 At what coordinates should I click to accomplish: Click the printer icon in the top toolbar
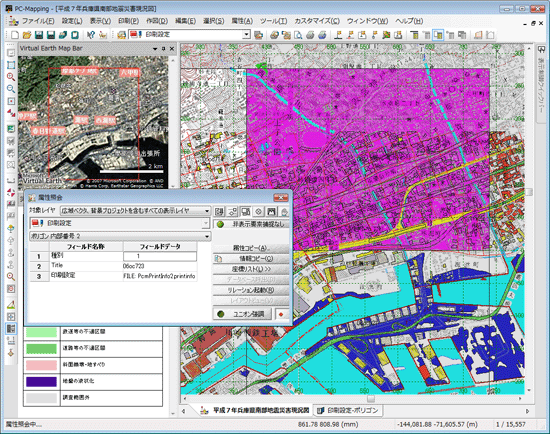click(x=310, y=35)
